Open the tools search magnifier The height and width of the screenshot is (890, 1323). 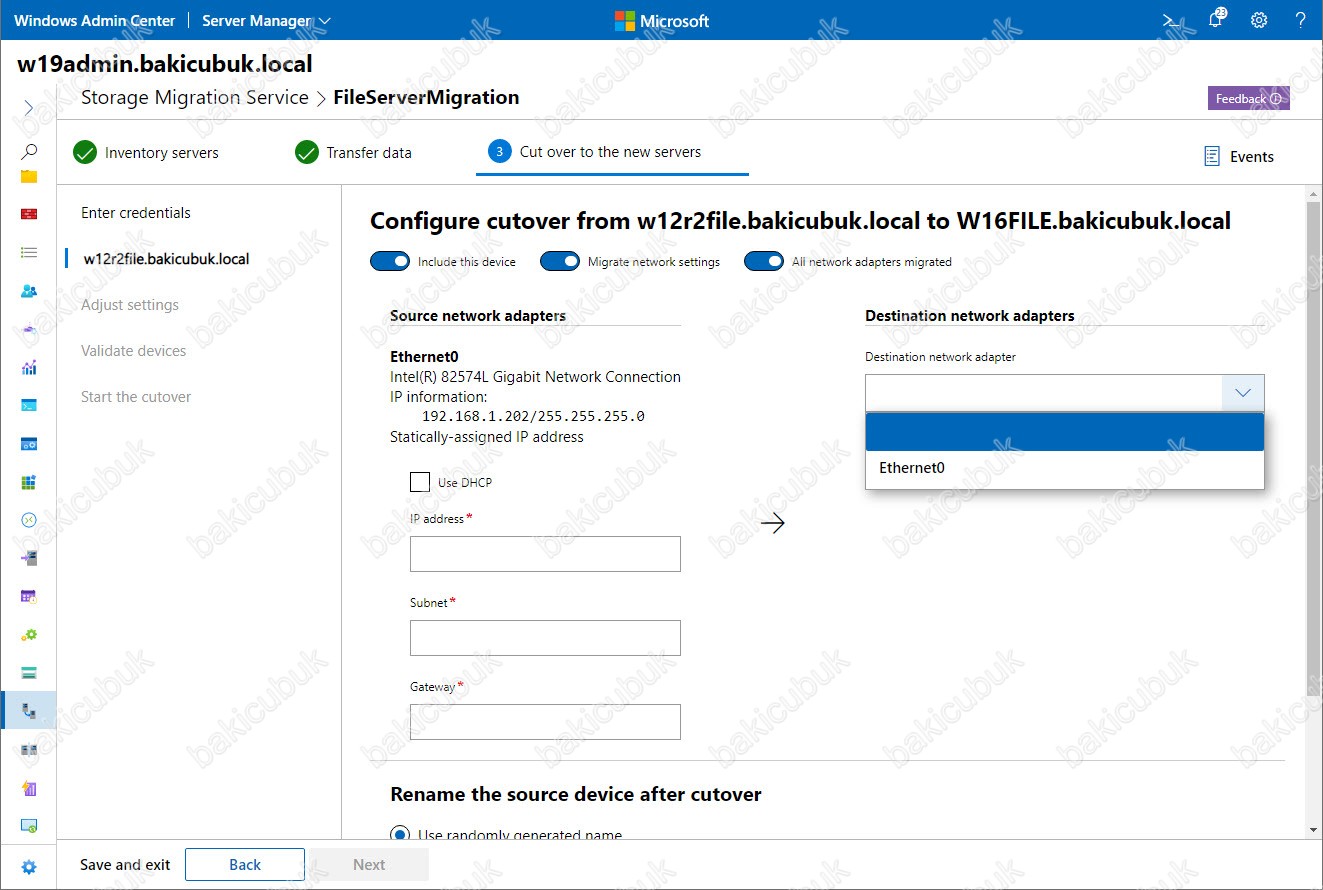tap(29, 151)
